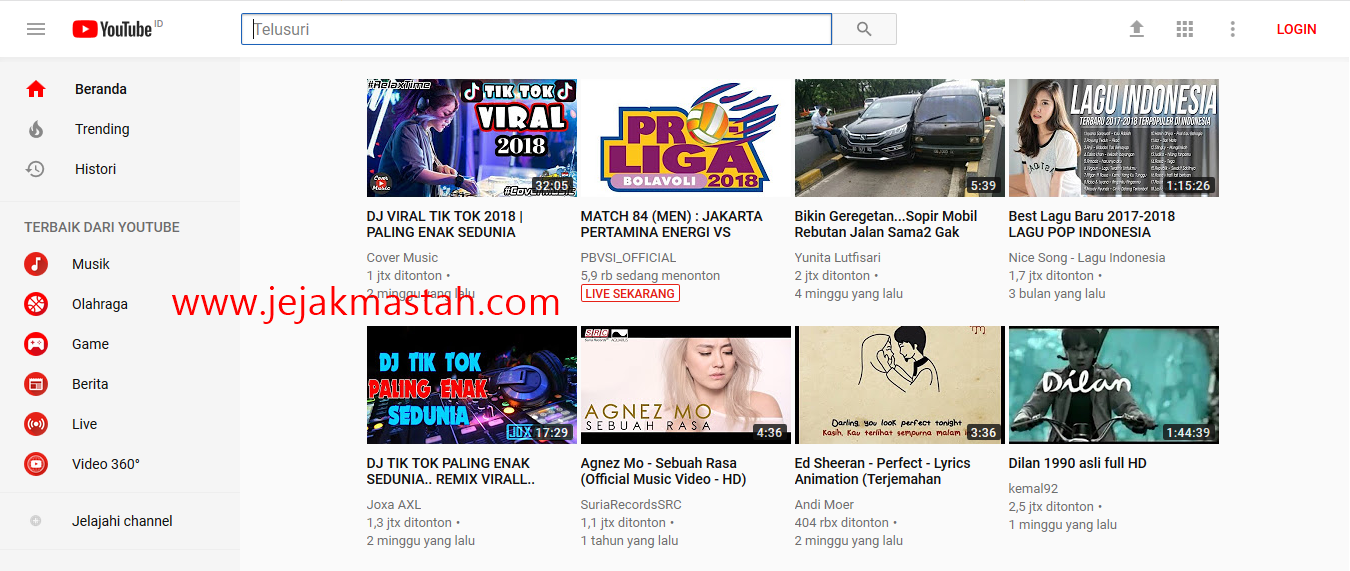The width and height of the screenshot is (1350, 571).
Task: Open the Yunita Lutfisari channel
Action: pos(837,258)
